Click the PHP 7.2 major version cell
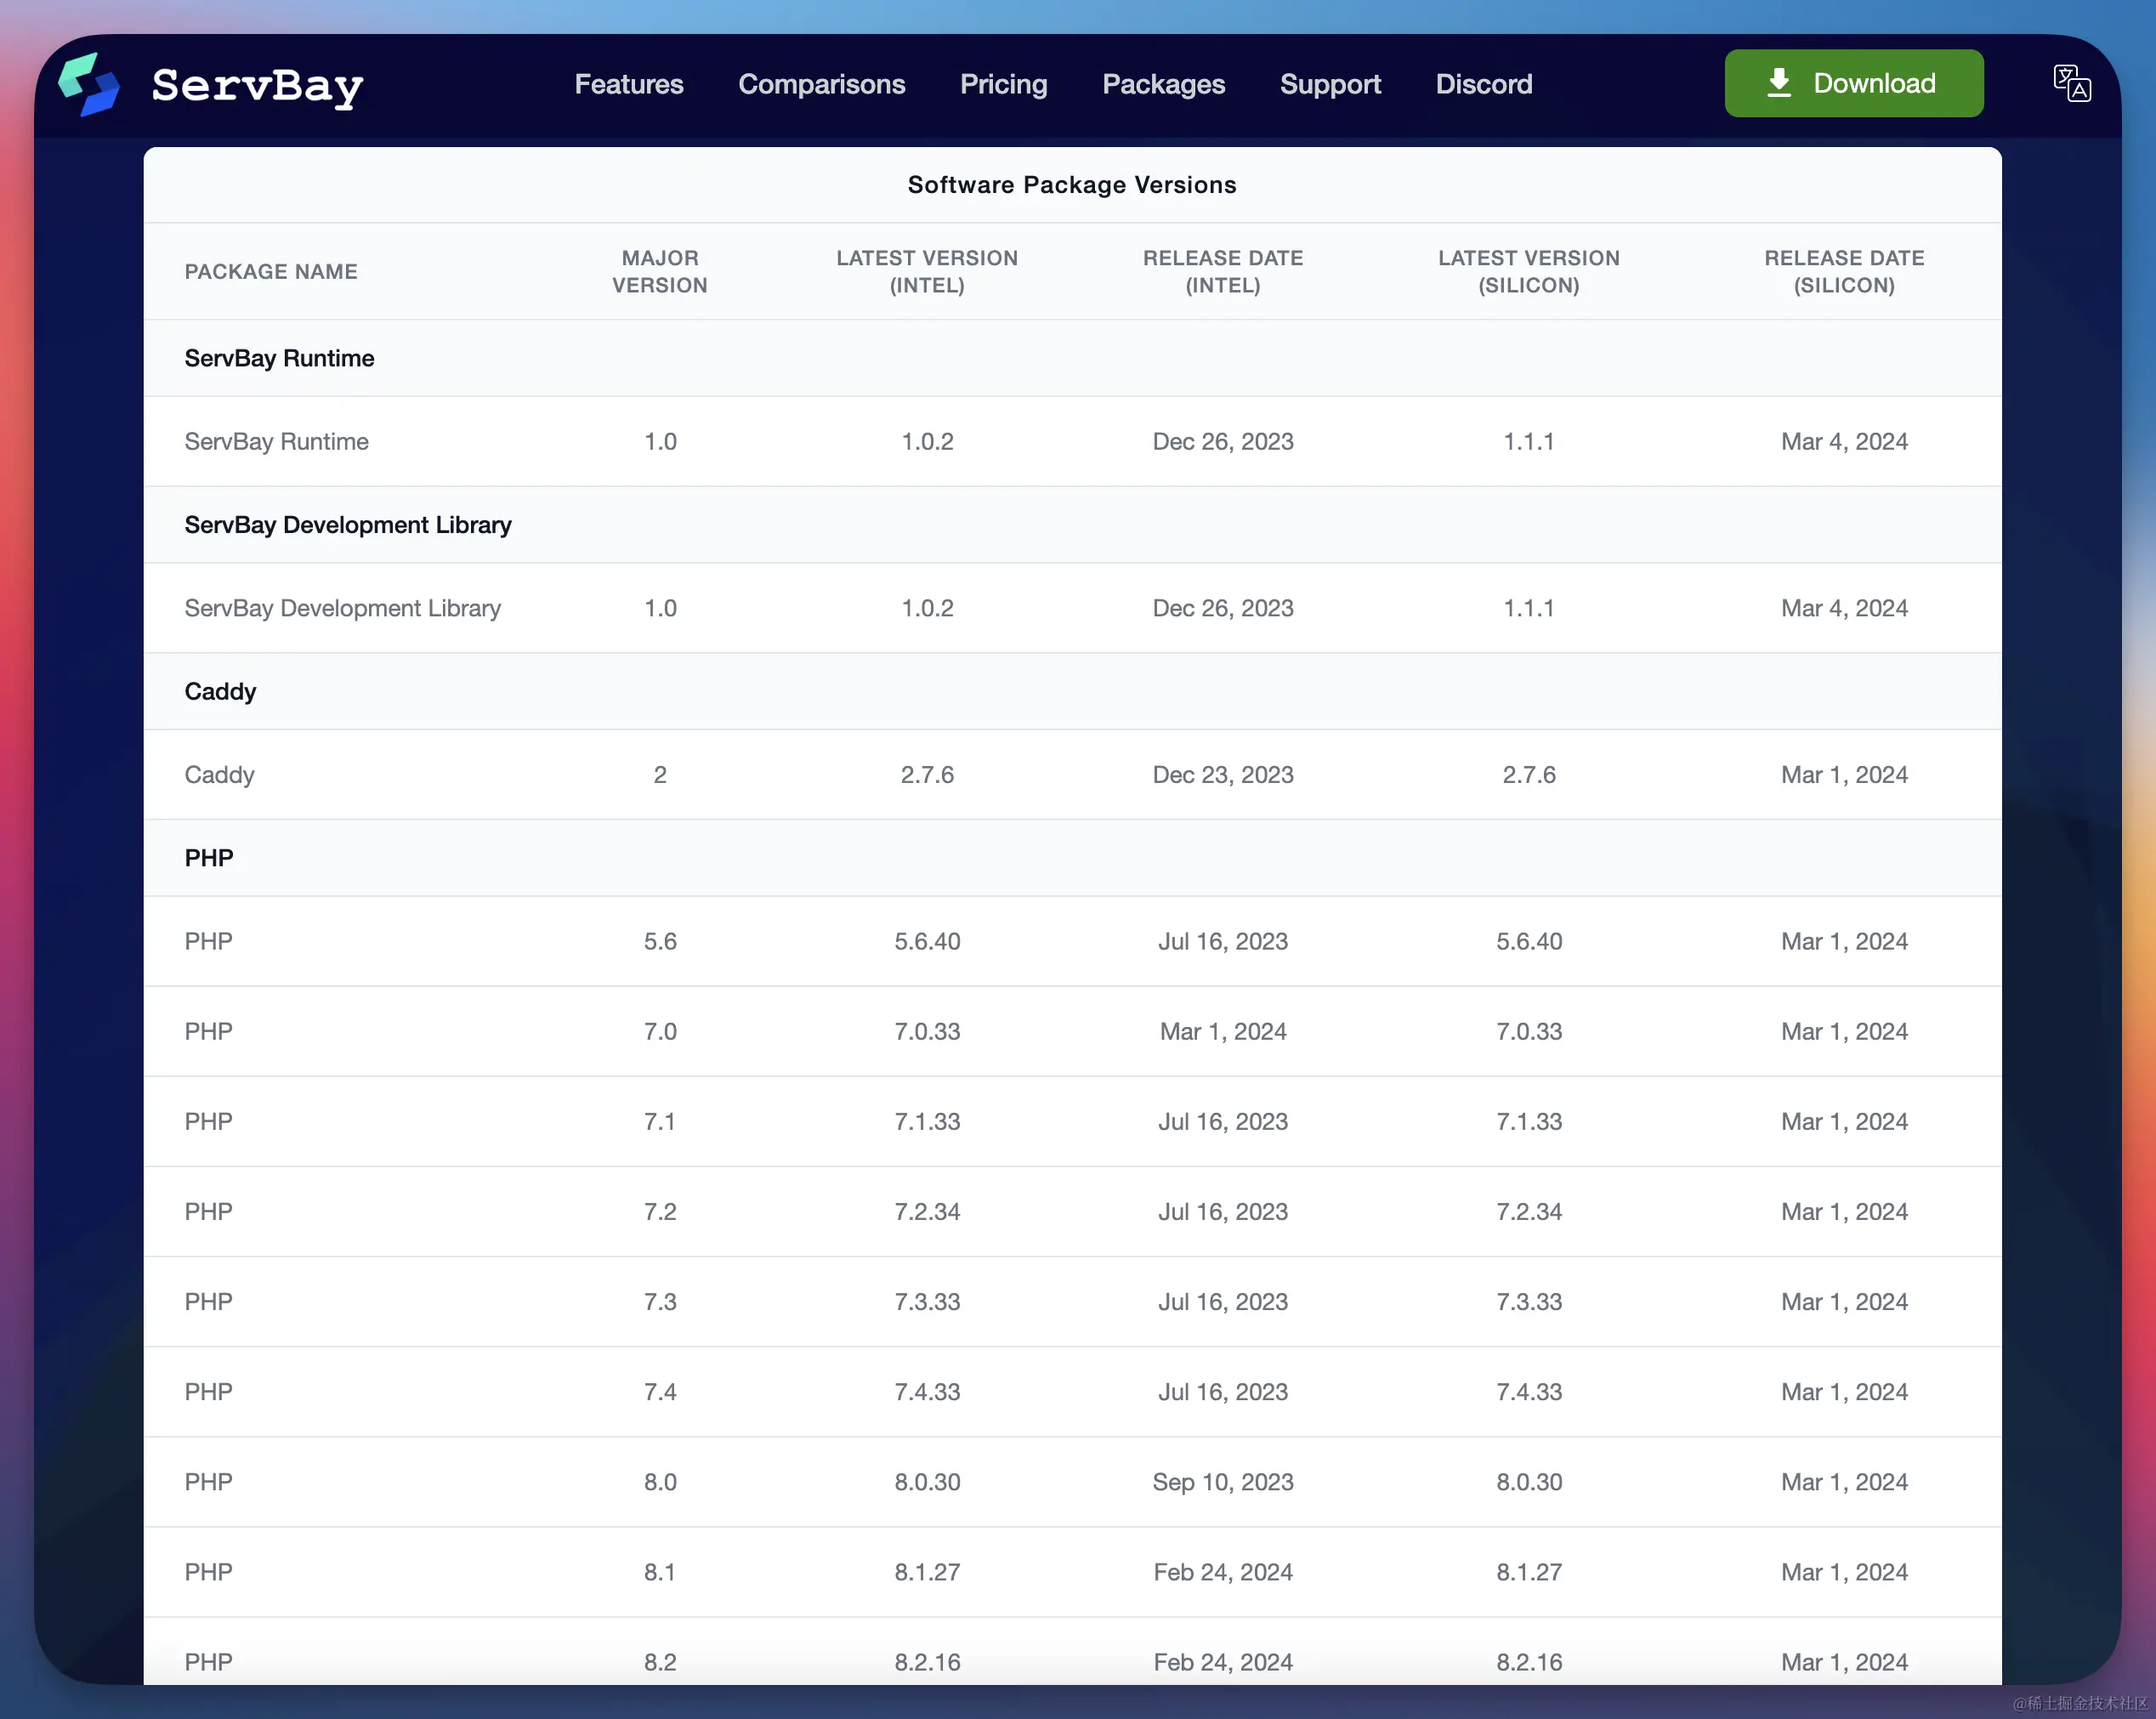Image resolution: width=2156 pixels, height=1719 pixels. (x=660, y=1211)
